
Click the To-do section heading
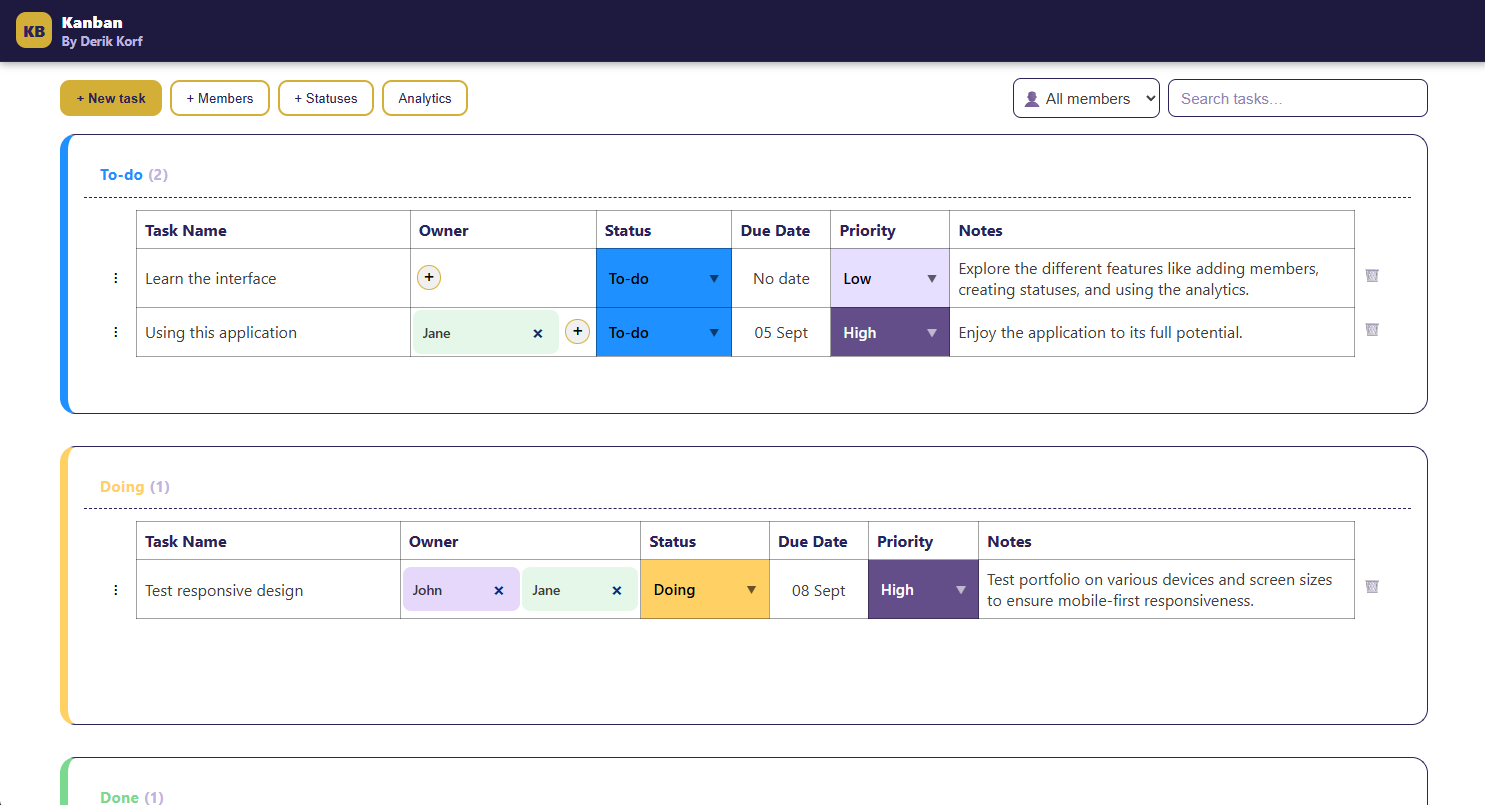(x=134, y=174)
